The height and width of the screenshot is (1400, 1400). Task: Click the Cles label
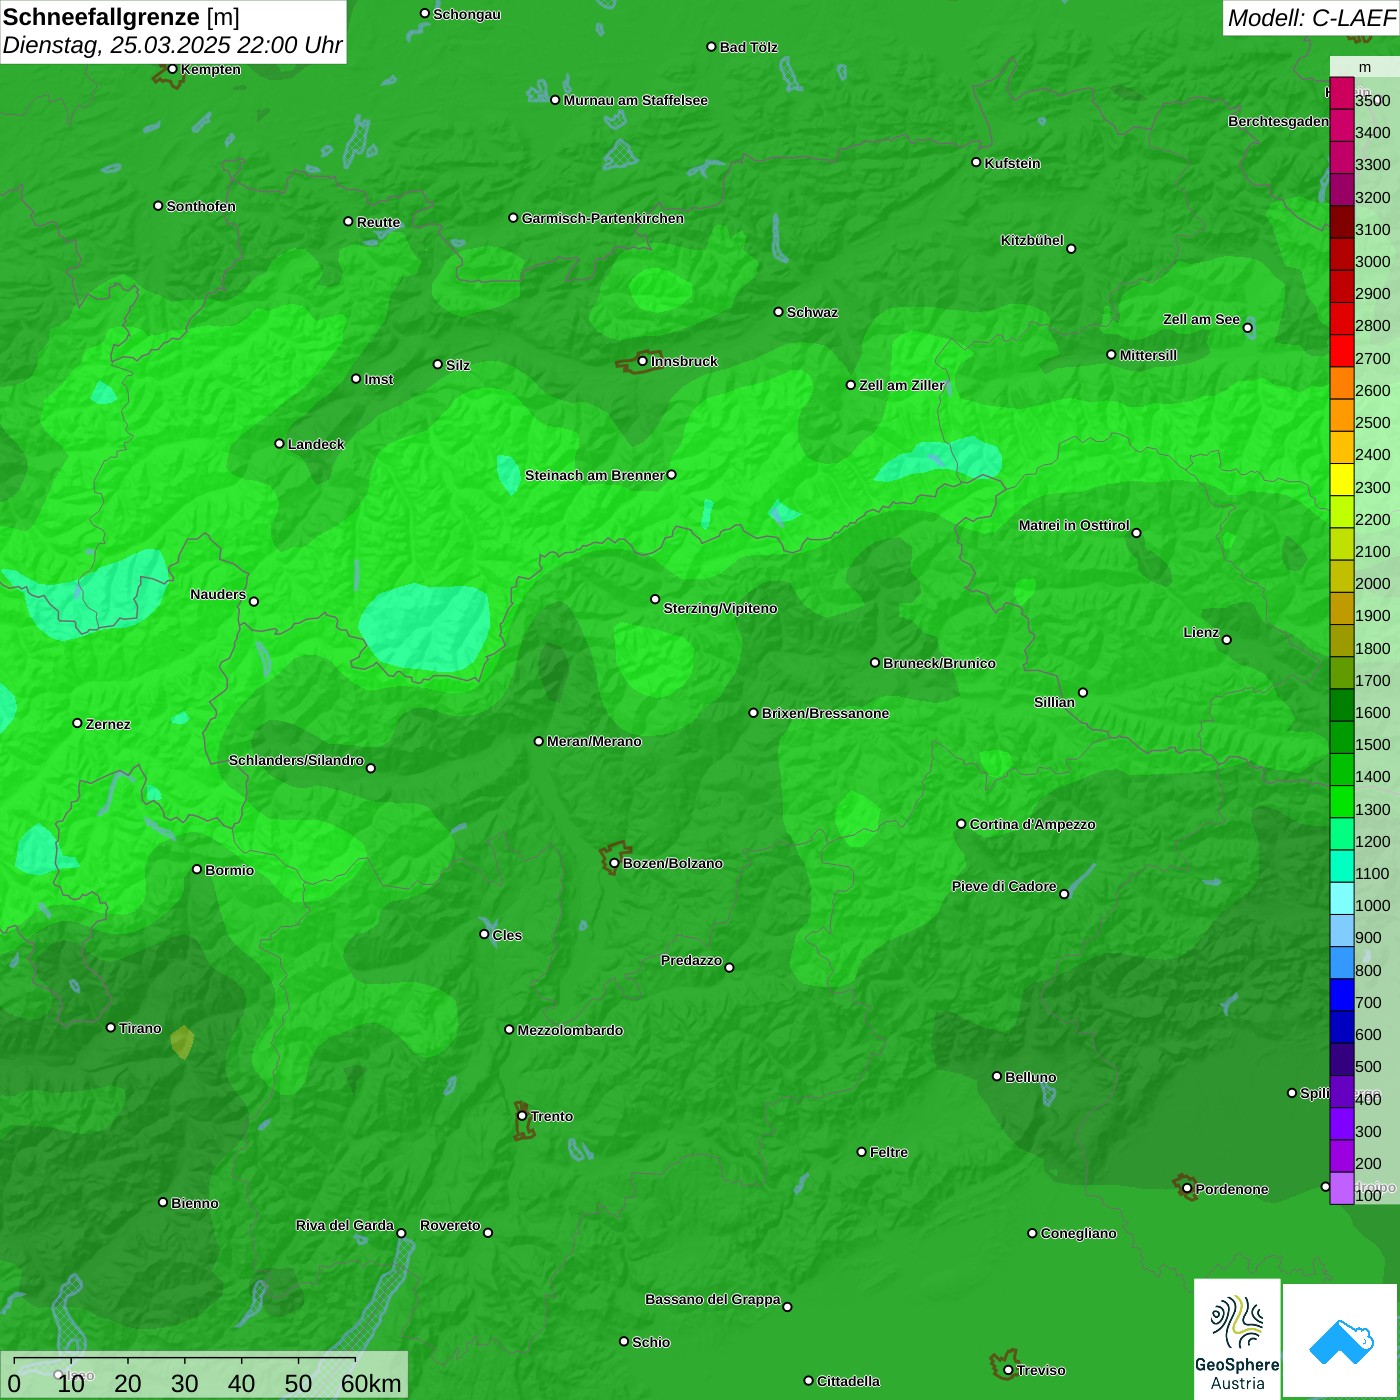point(507,935)
